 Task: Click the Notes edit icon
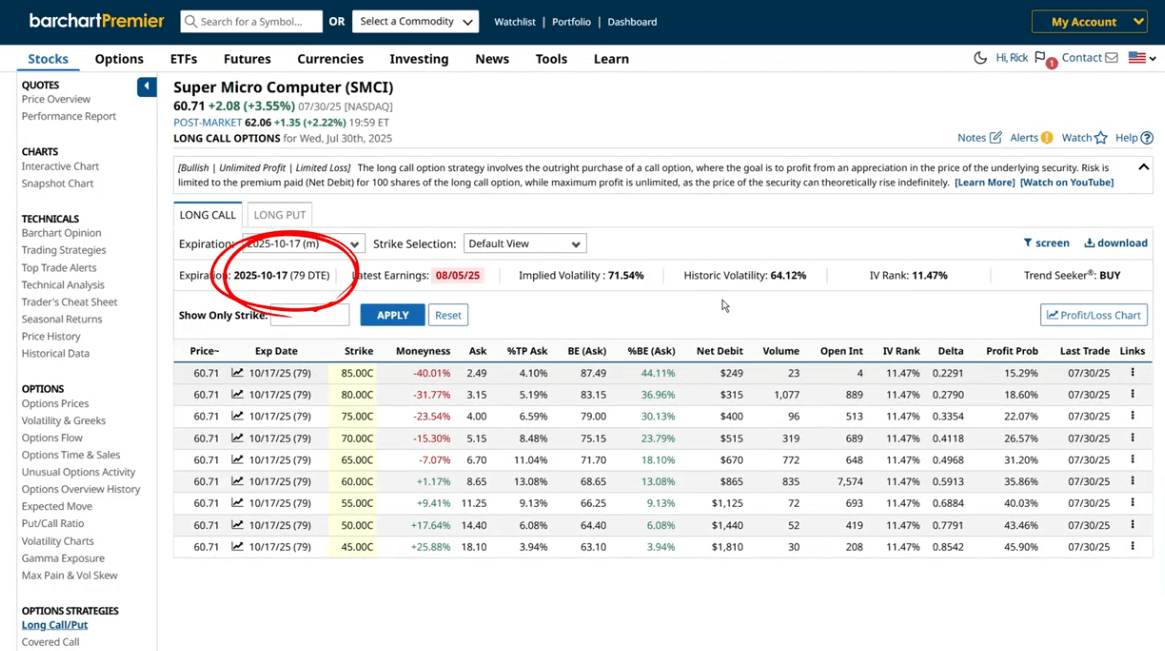pyautogui.click(x=998, y=137)
